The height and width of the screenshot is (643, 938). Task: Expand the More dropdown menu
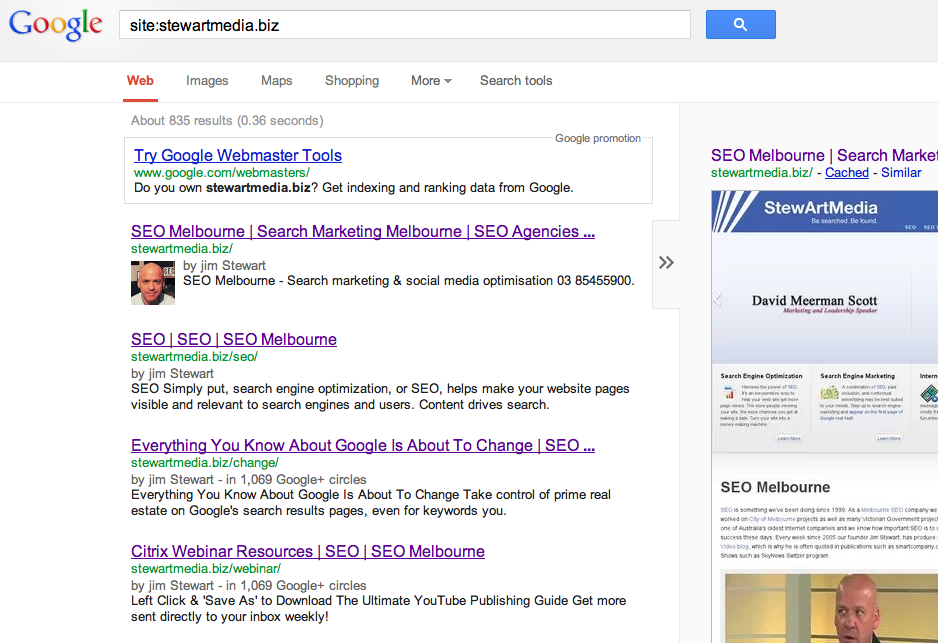(x=431, y=81)
